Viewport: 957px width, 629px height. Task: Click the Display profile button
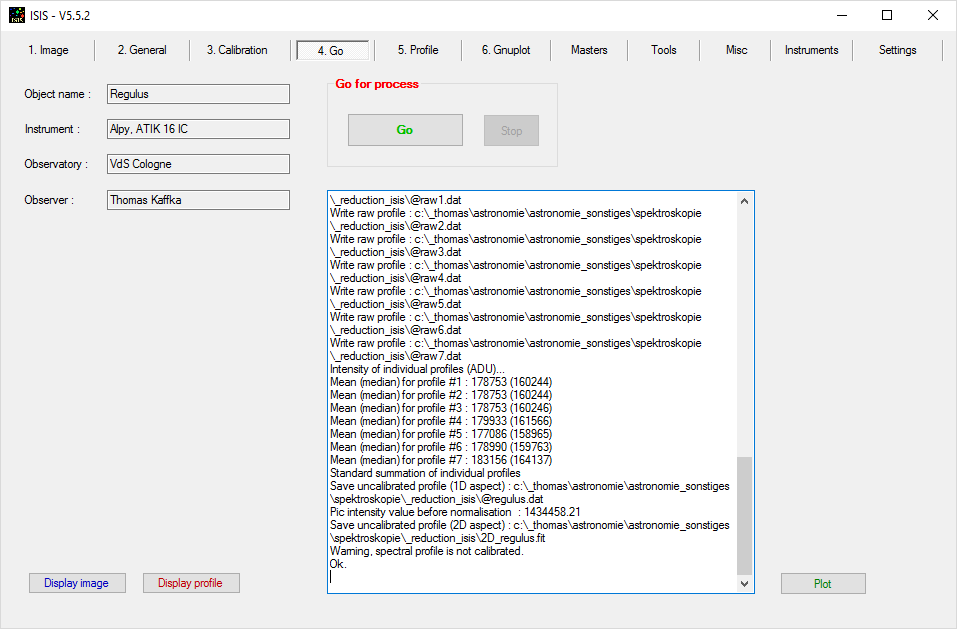(191, 583)
